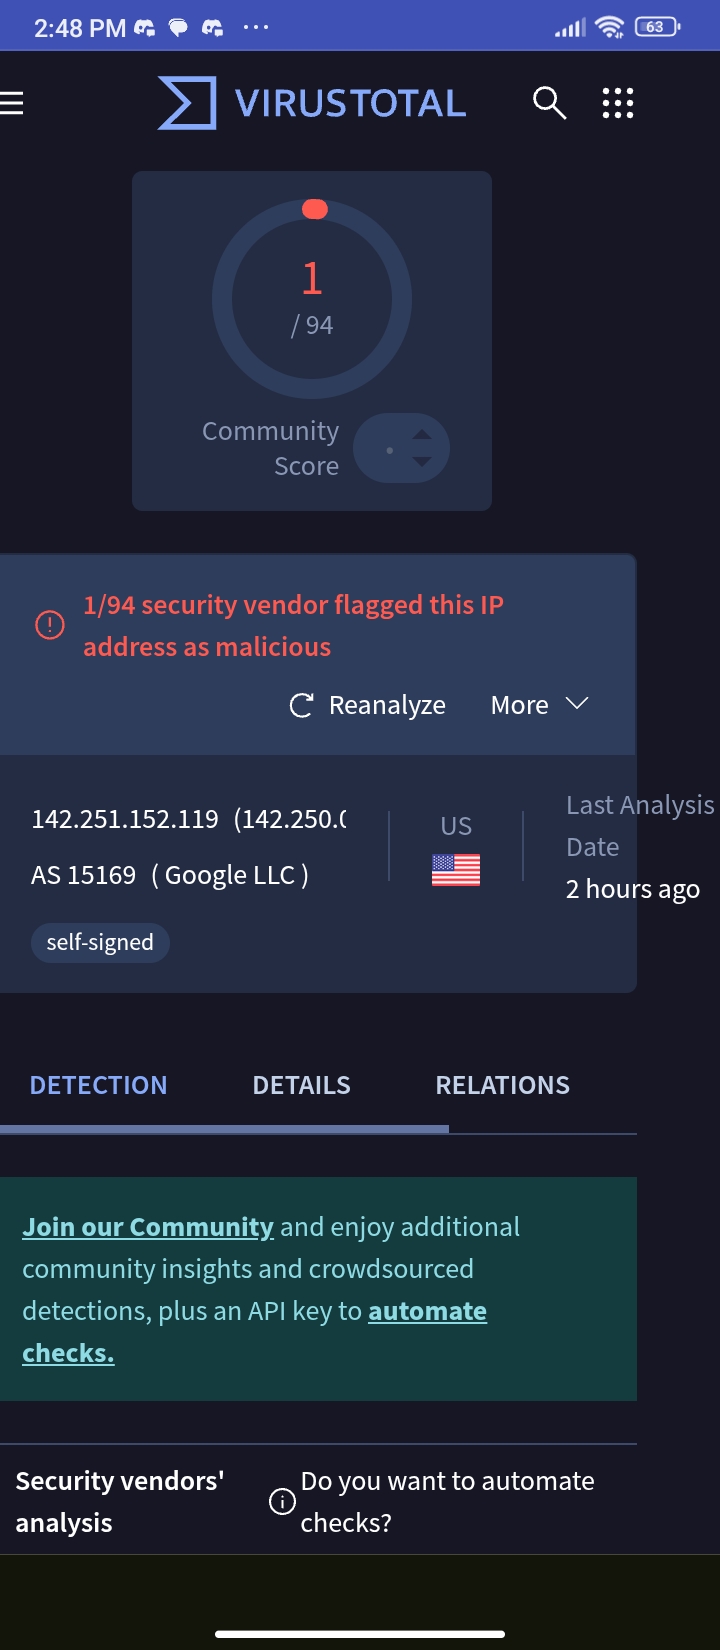Tap the 142.251.152.119 IP address

pyautogui.click(x=125, y=819)
